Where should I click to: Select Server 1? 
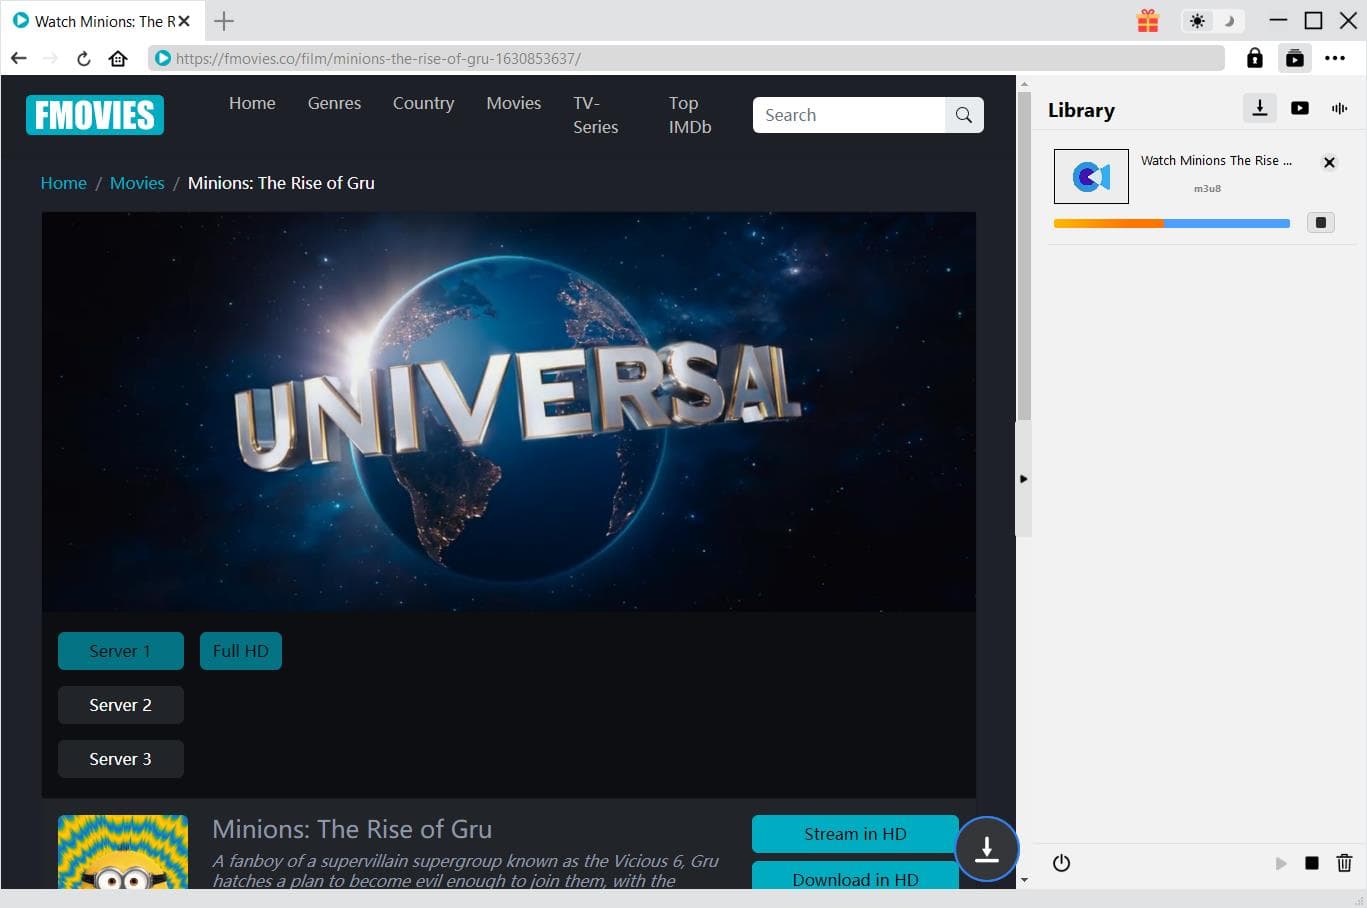click(121, 651)
